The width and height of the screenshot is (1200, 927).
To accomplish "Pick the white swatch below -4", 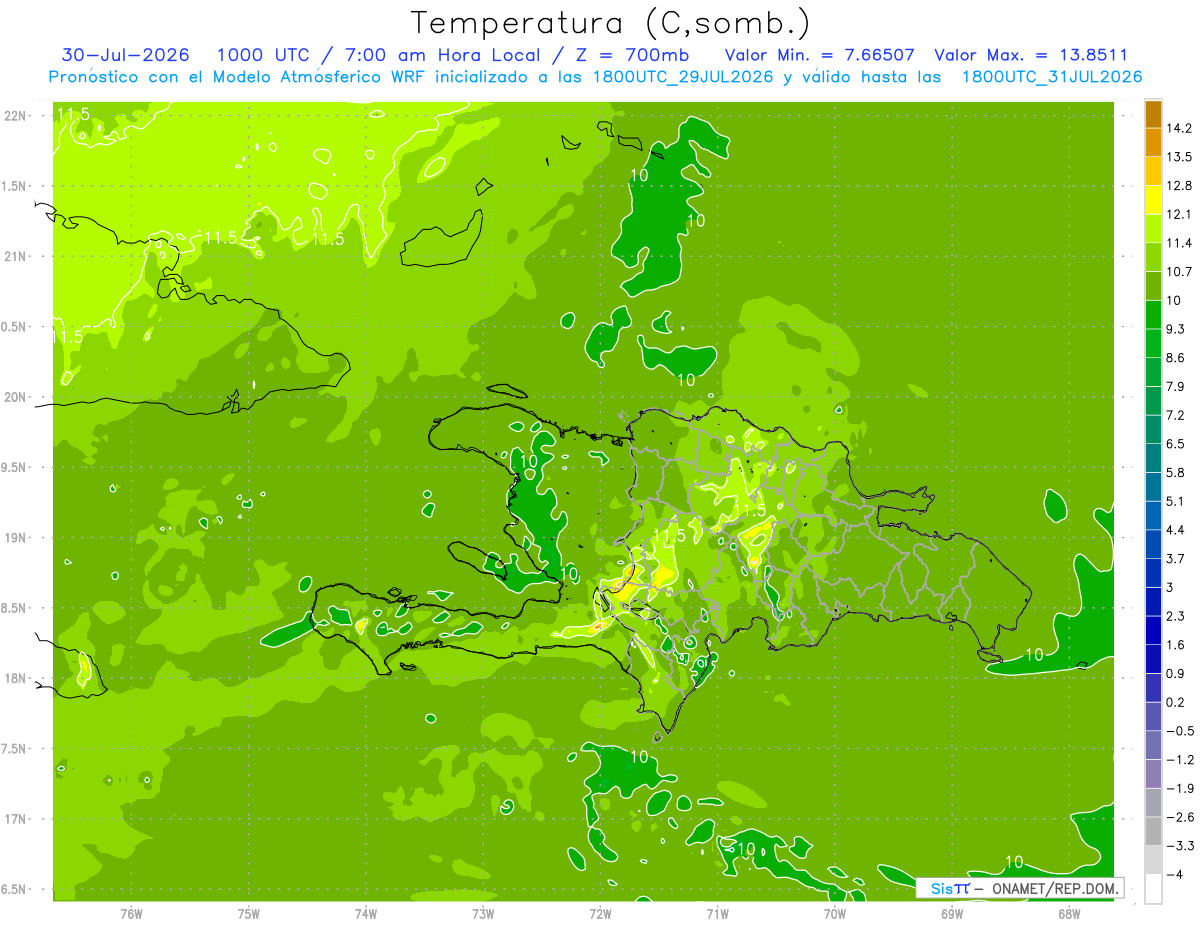I will click(1153, 889).
